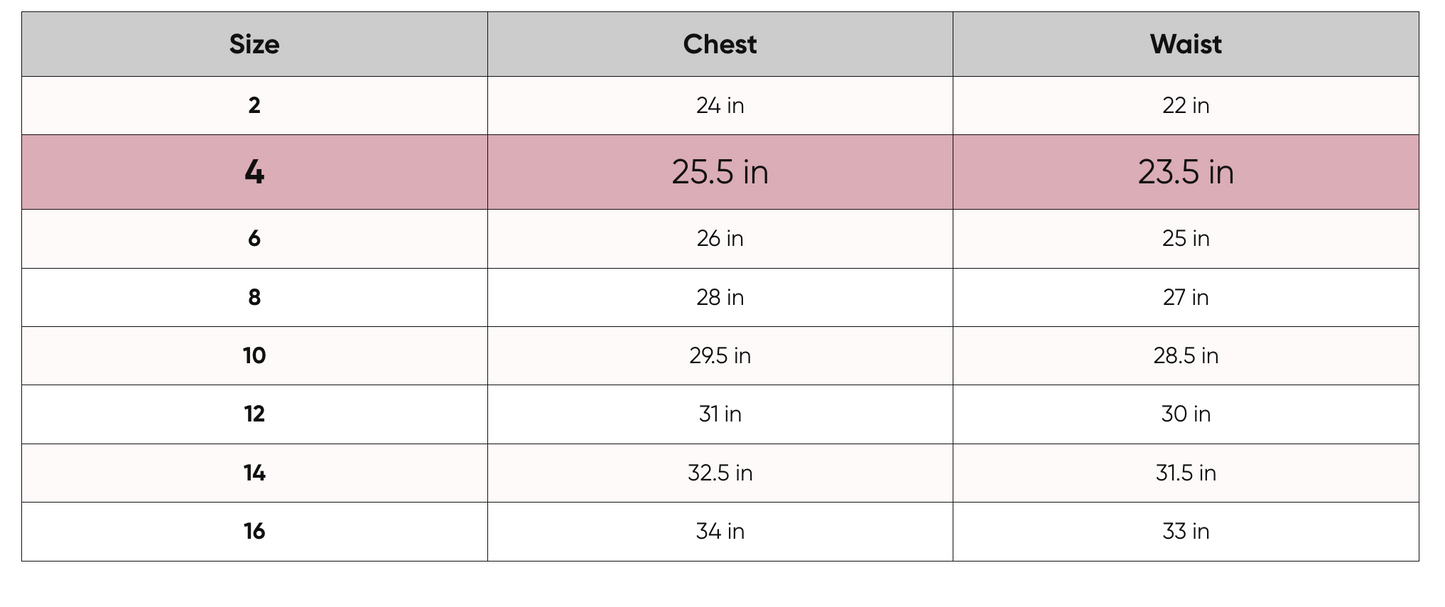
Task: Click the 28.5 in waist cell
Action: click(1186, 355)
